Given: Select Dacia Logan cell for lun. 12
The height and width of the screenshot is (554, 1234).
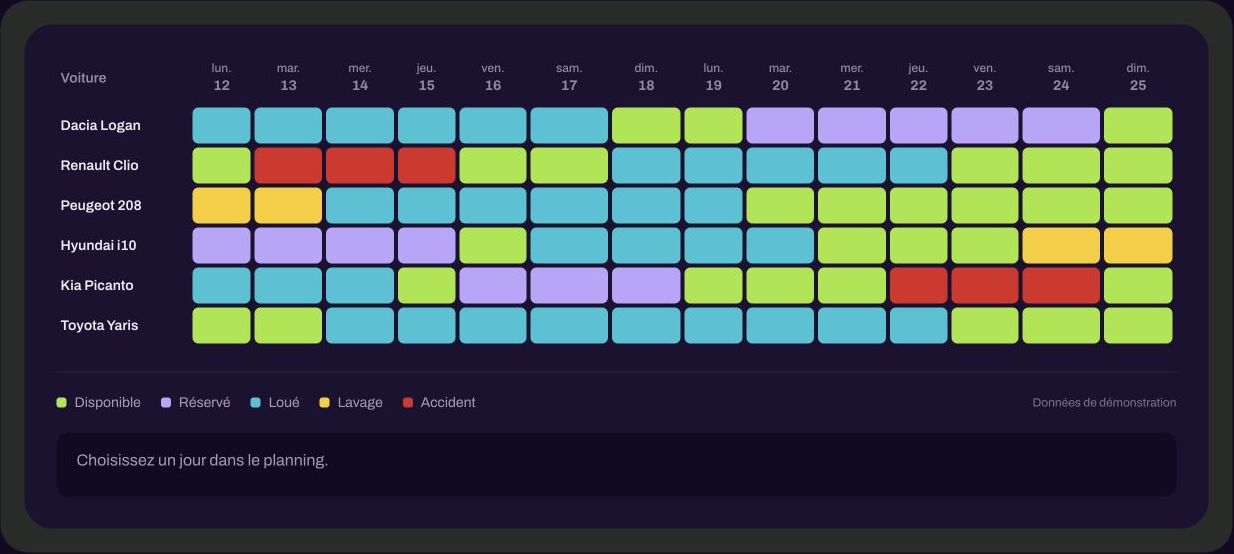Looking at the screenshot, I should coord(221,126).
